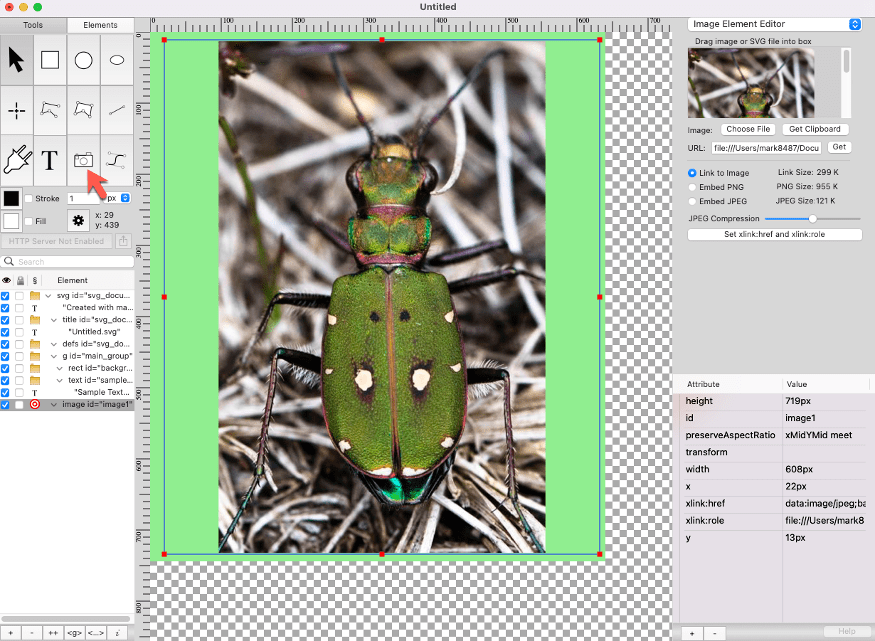Click the JPEG Compression slider
This screenshot has width=875, height=641.
pos(812,219)
